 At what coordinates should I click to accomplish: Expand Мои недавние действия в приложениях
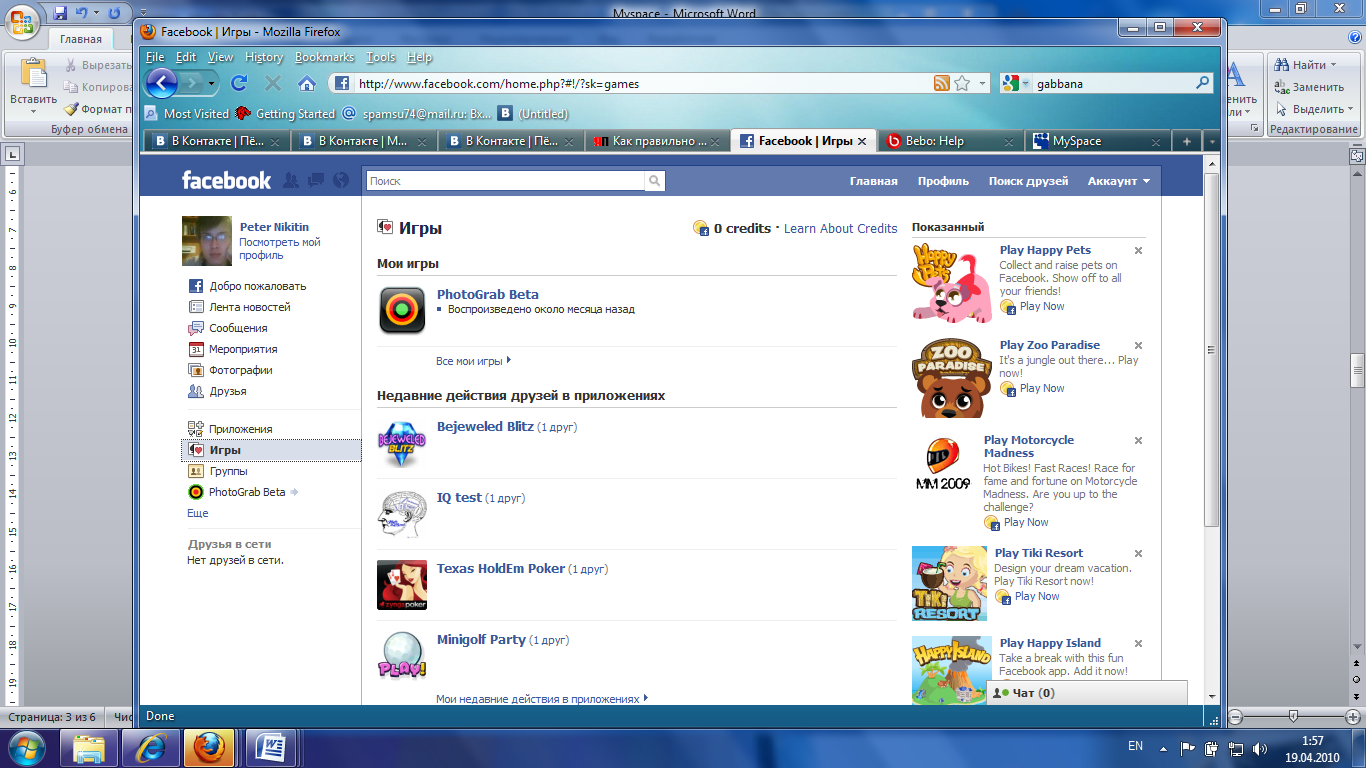542,699
